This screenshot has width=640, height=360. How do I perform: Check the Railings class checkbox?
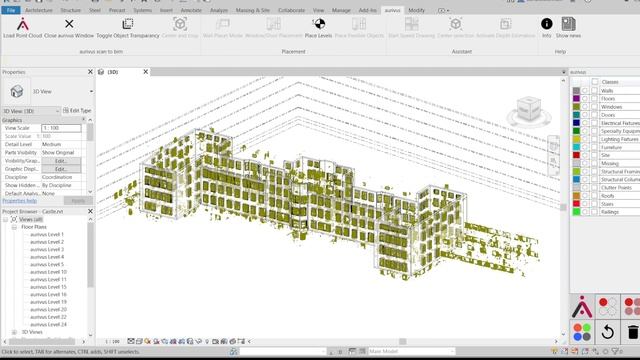[x=595, y=212]
